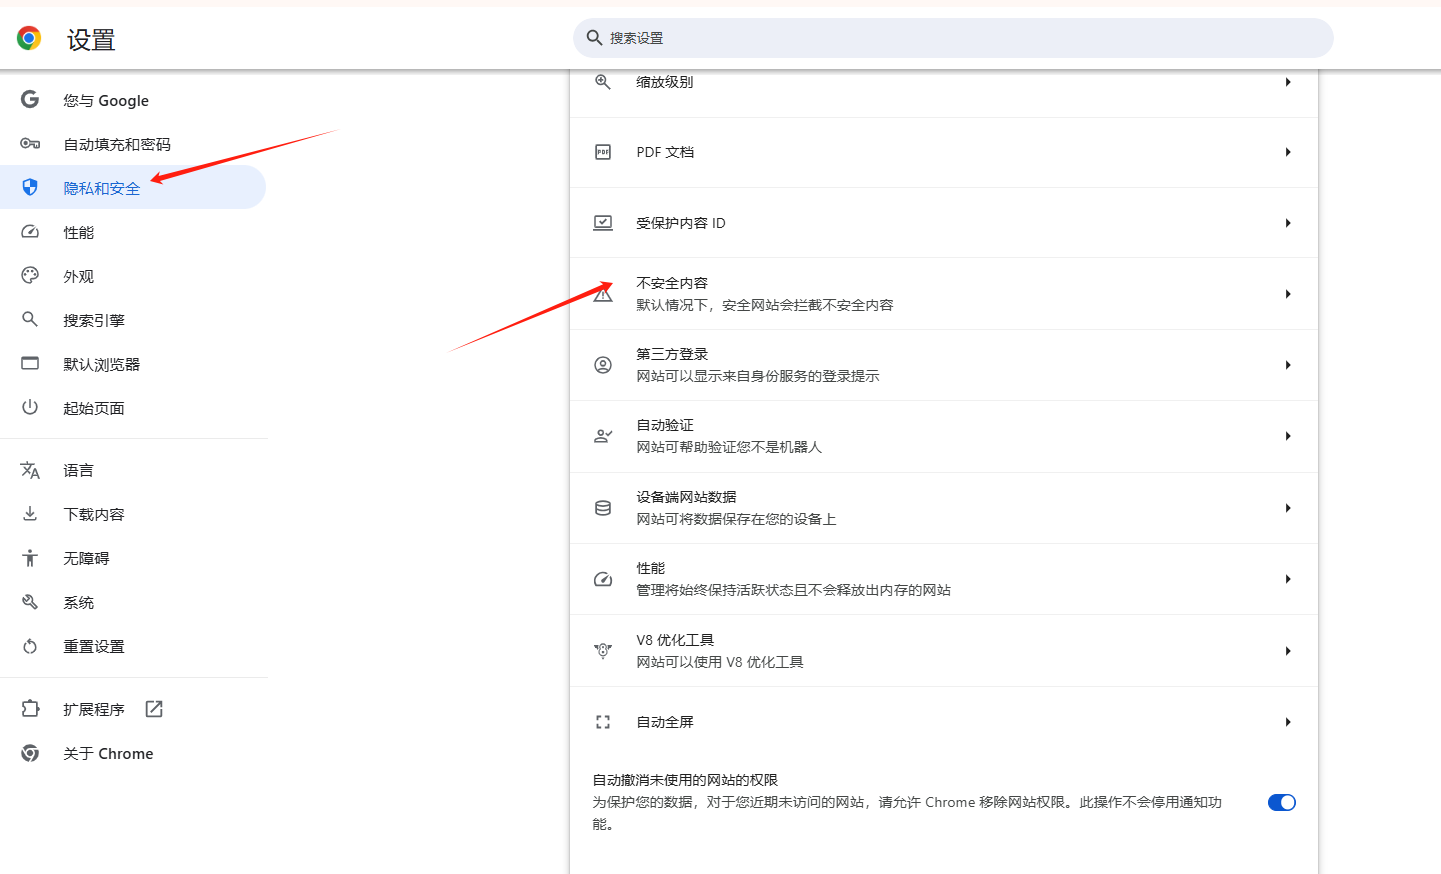
Task: Click the zoom magnifier icon beside 缩放级别
Action: coord(603,82)
